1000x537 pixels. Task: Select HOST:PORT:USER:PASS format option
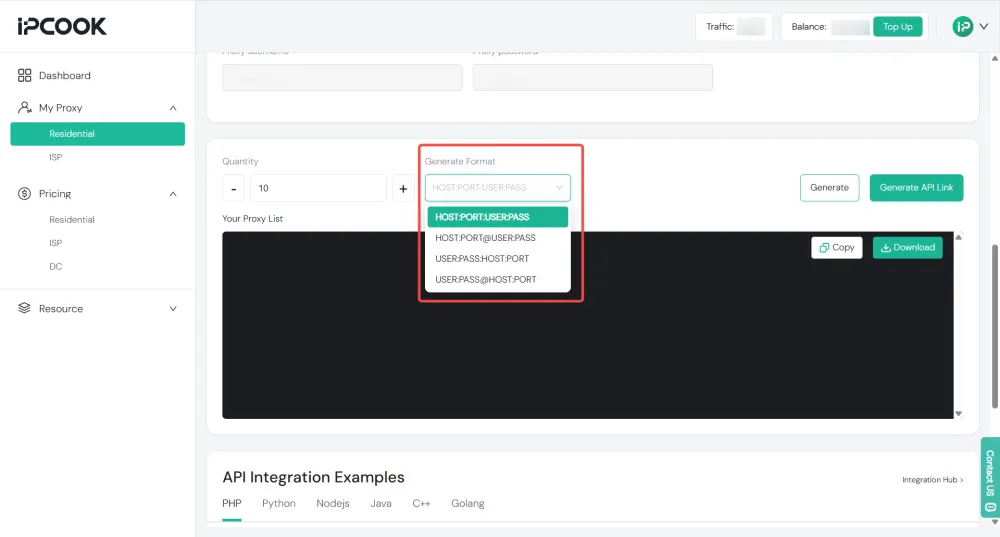[x=497, y=217]
